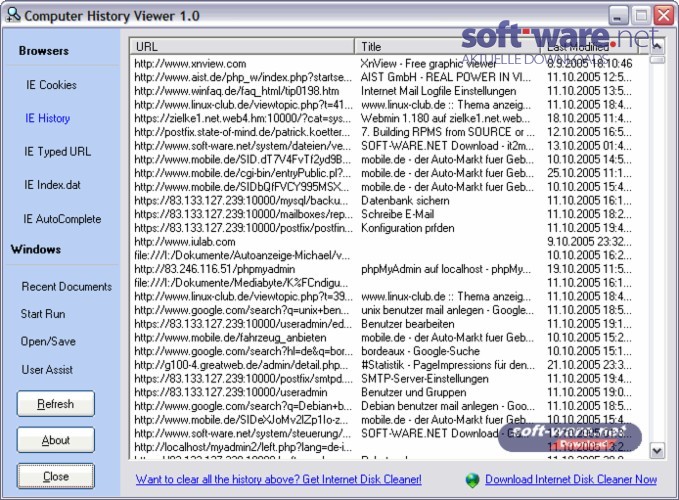Select IE History in the sidebar

click(x=48, y=118)
